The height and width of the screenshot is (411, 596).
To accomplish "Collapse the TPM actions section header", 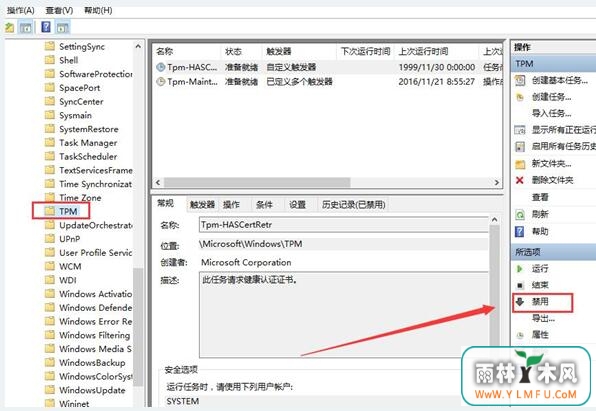I will click(x=553, y=63).
